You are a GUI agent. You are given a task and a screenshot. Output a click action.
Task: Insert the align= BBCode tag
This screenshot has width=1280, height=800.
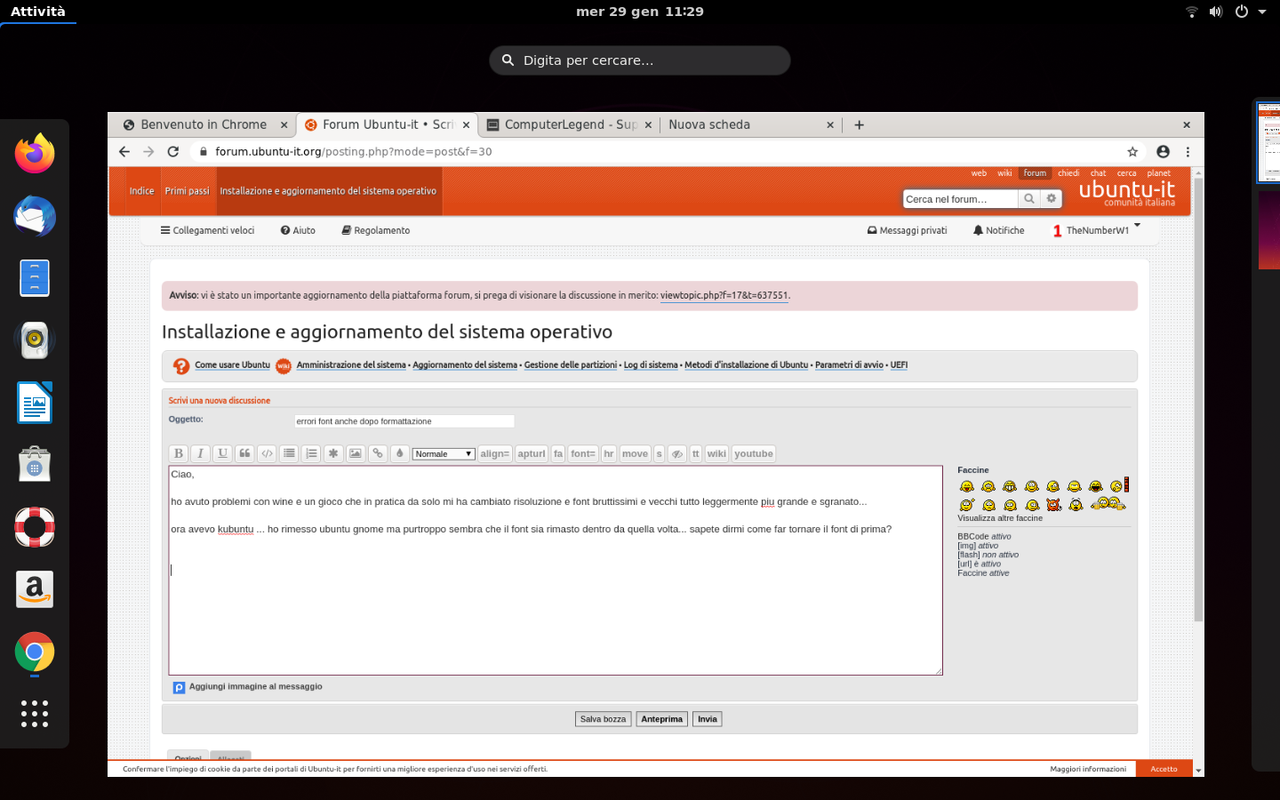pos(495,453)
